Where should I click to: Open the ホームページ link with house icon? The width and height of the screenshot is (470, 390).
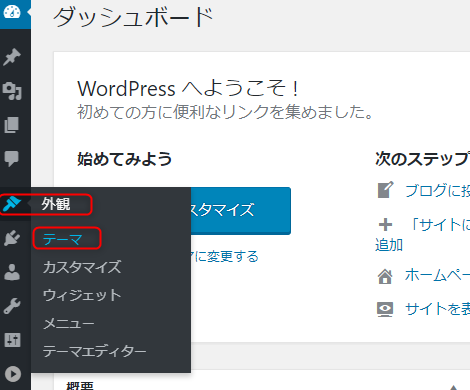pyautogui.click(x=437, y=275)
